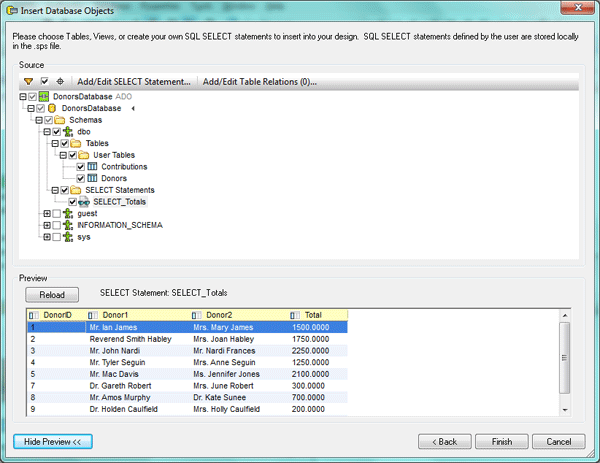This screenshot has width=600, height=463.
Task: Collapse the SELECT Statements node
Action: pos(55,190)
